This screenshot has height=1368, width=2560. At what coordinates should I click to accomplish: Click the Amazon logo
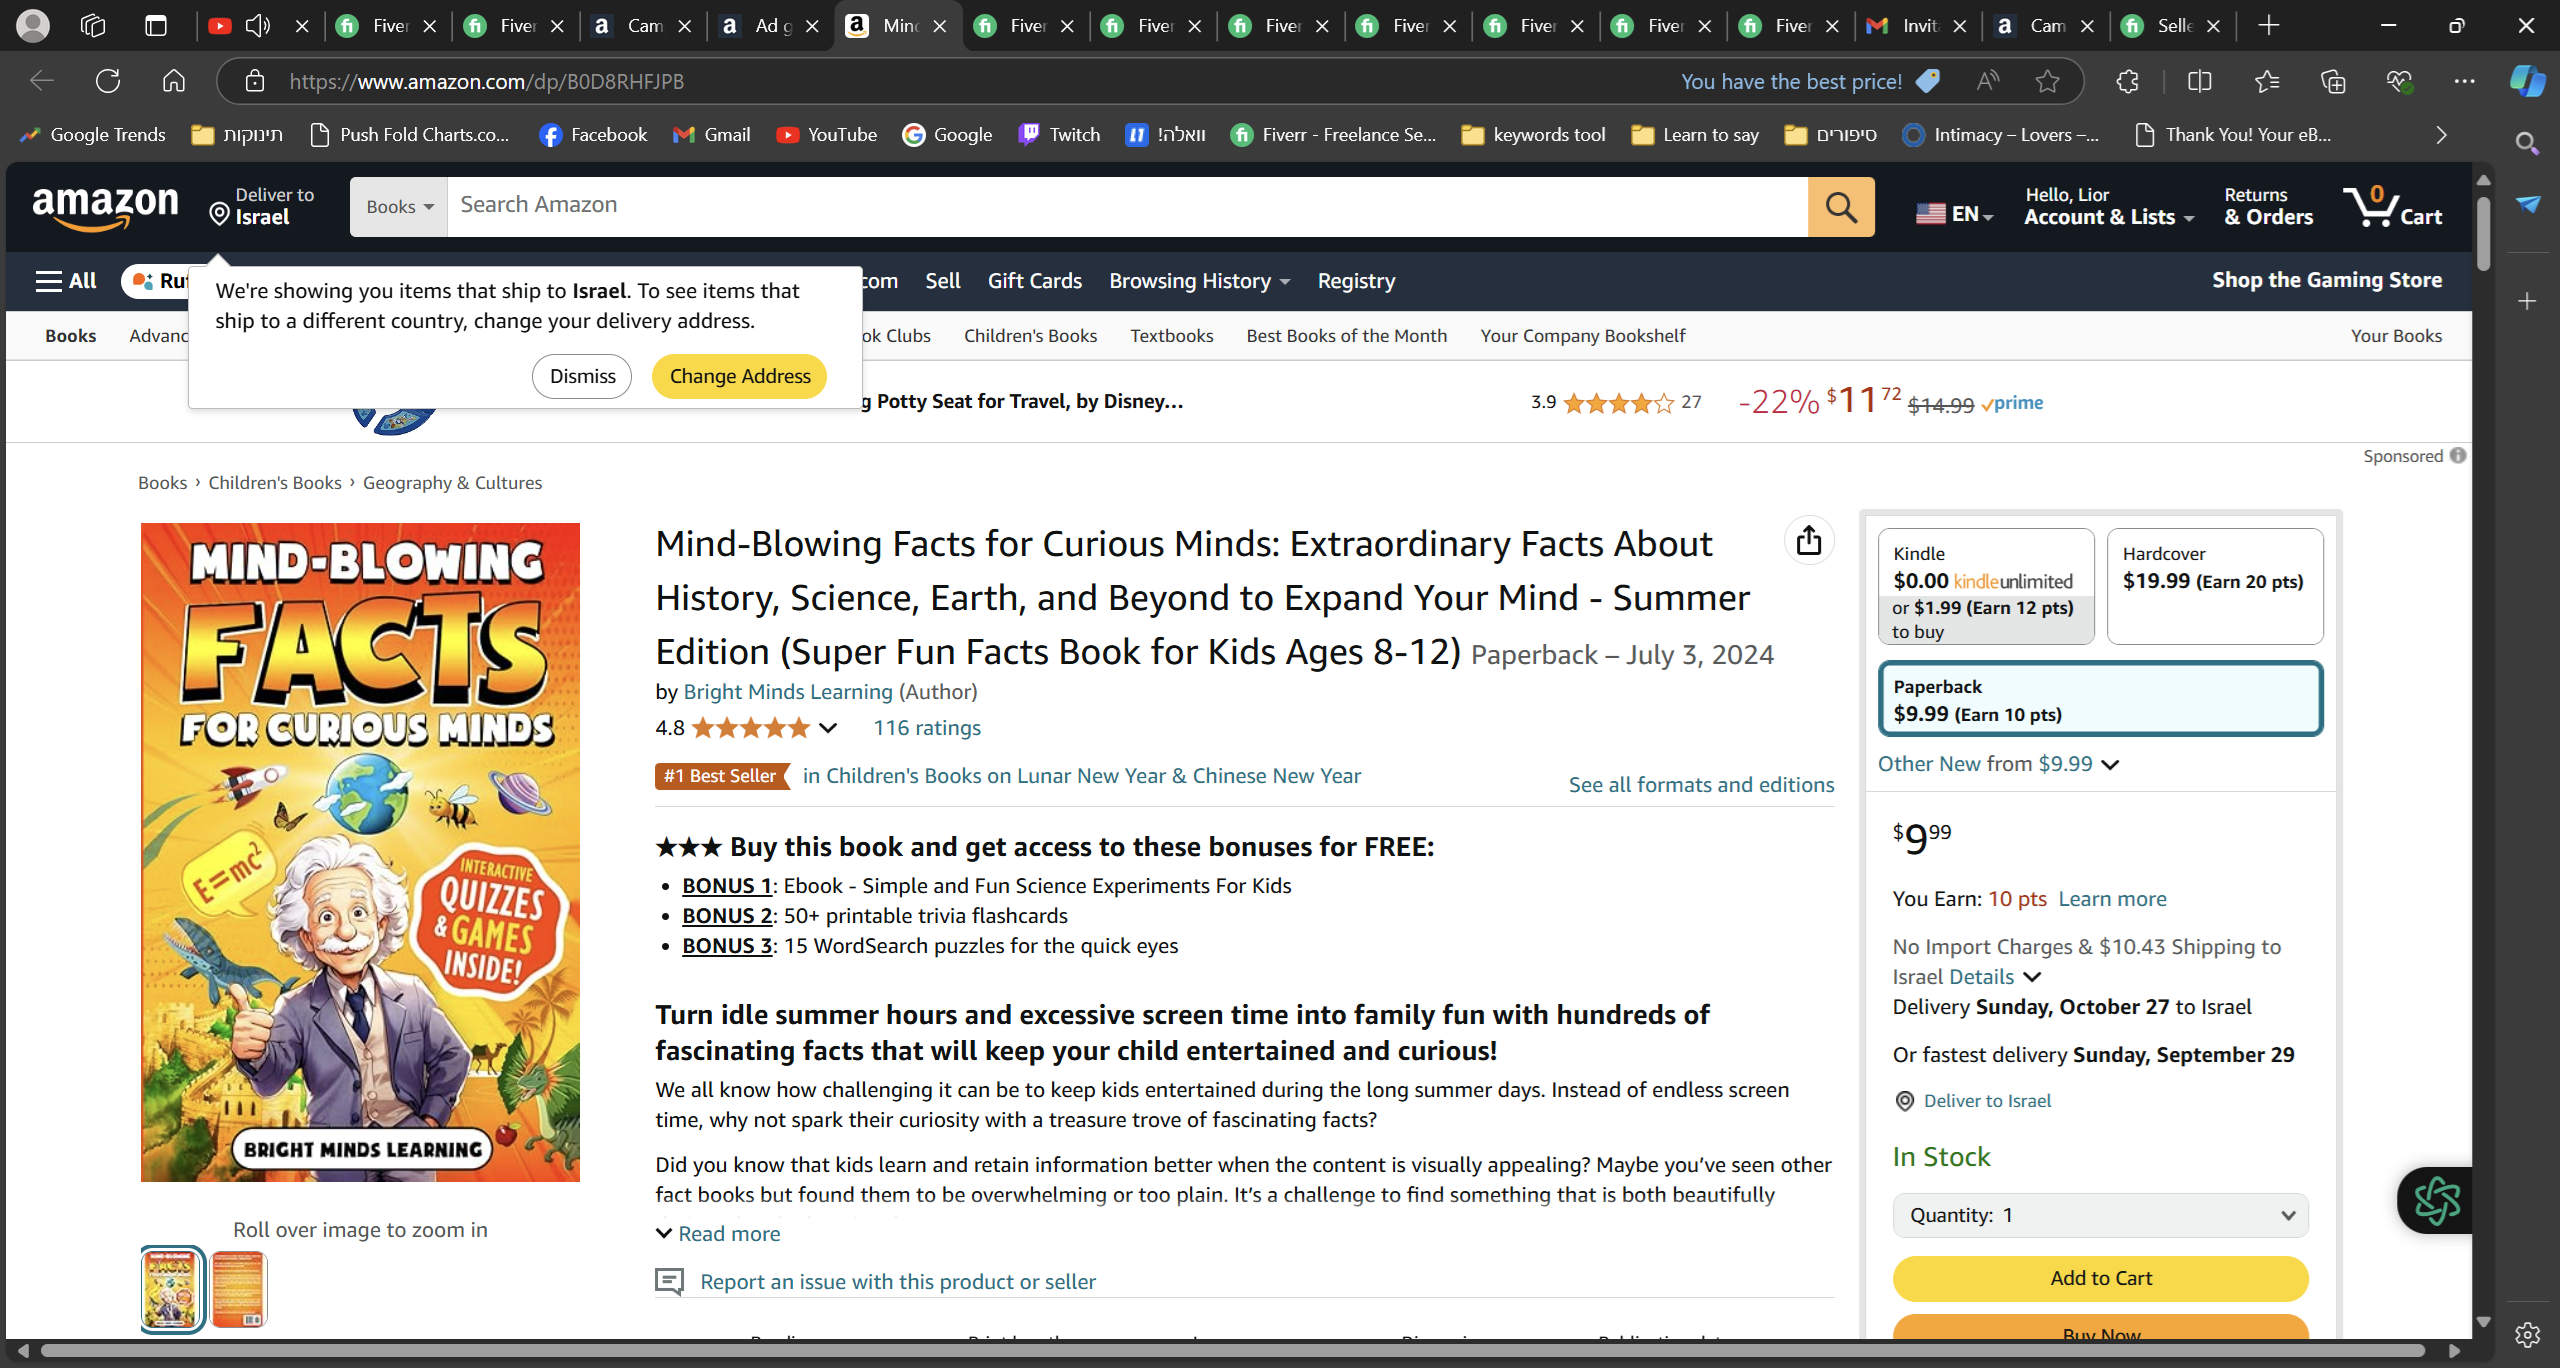pos(105,207)
